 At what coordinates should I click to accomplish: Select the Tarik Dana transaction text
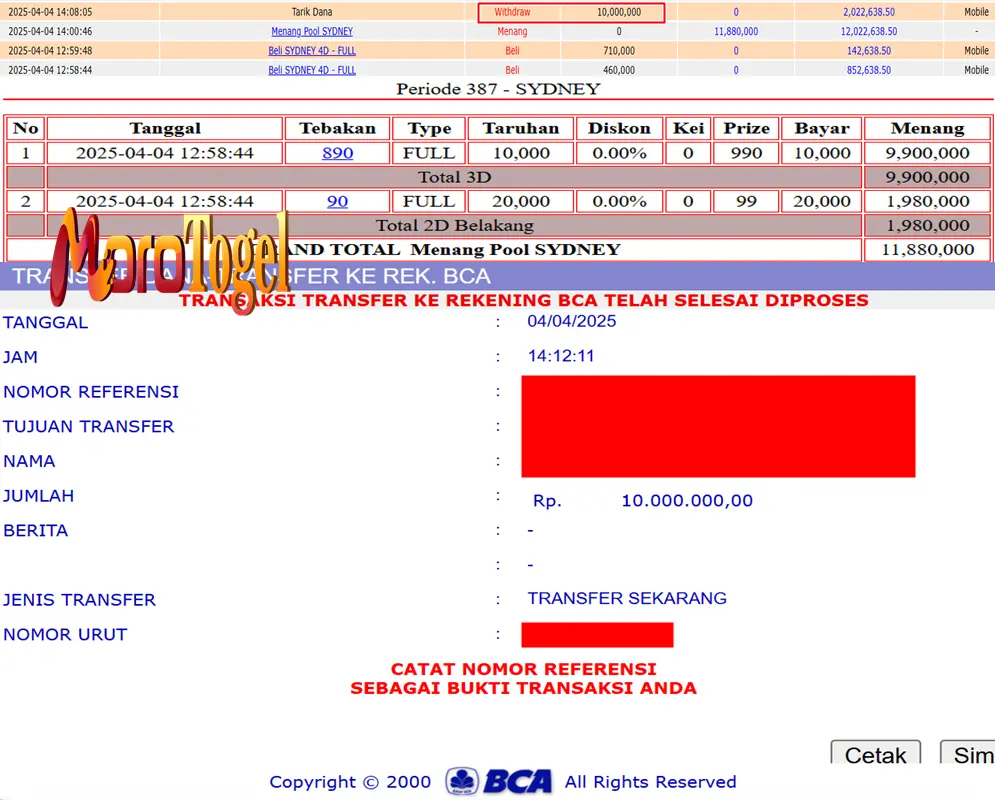(x=312, y=12)
